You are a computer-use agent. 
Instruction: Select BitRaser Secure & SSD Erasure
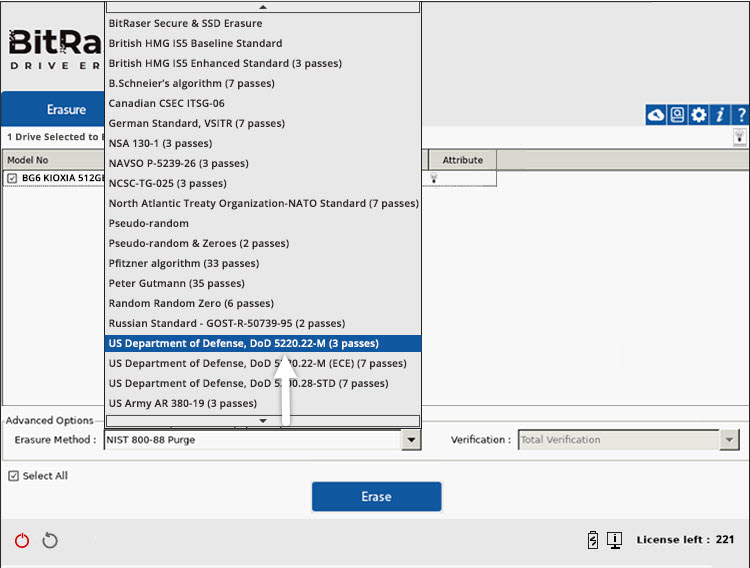tap(263, 23)
